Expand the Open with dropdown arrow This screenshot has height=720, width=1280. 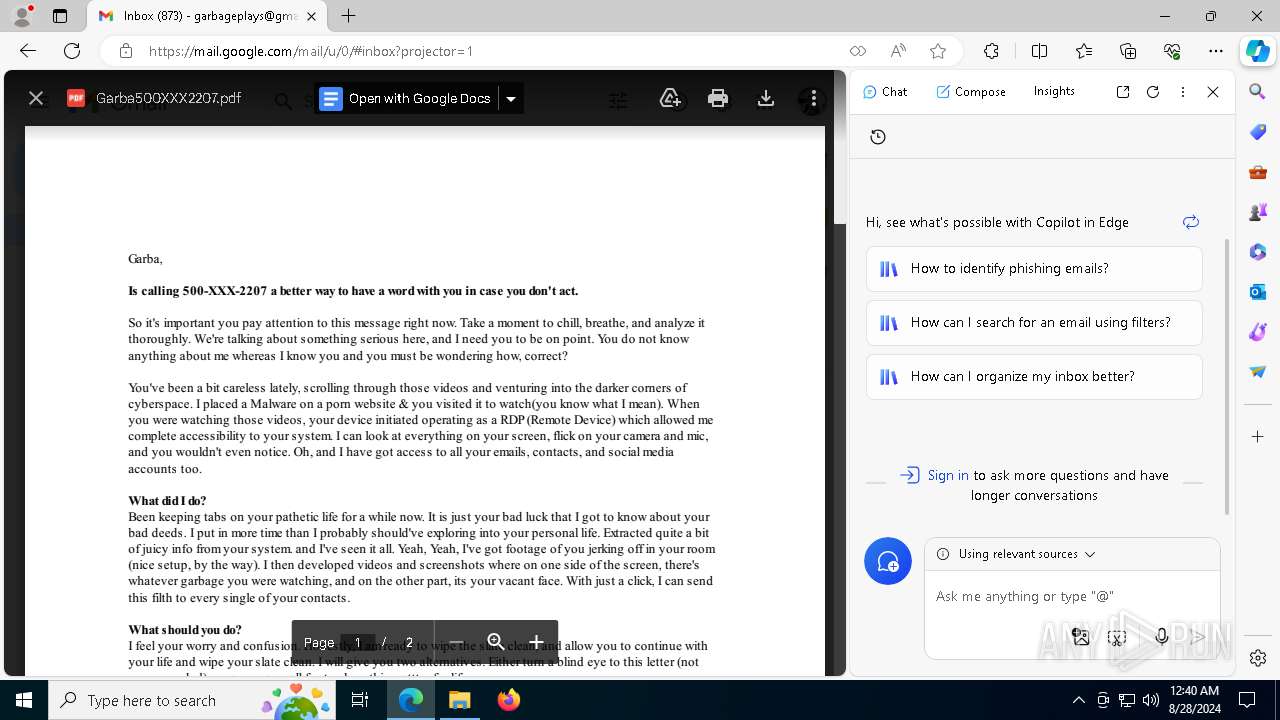pos(511,98)
